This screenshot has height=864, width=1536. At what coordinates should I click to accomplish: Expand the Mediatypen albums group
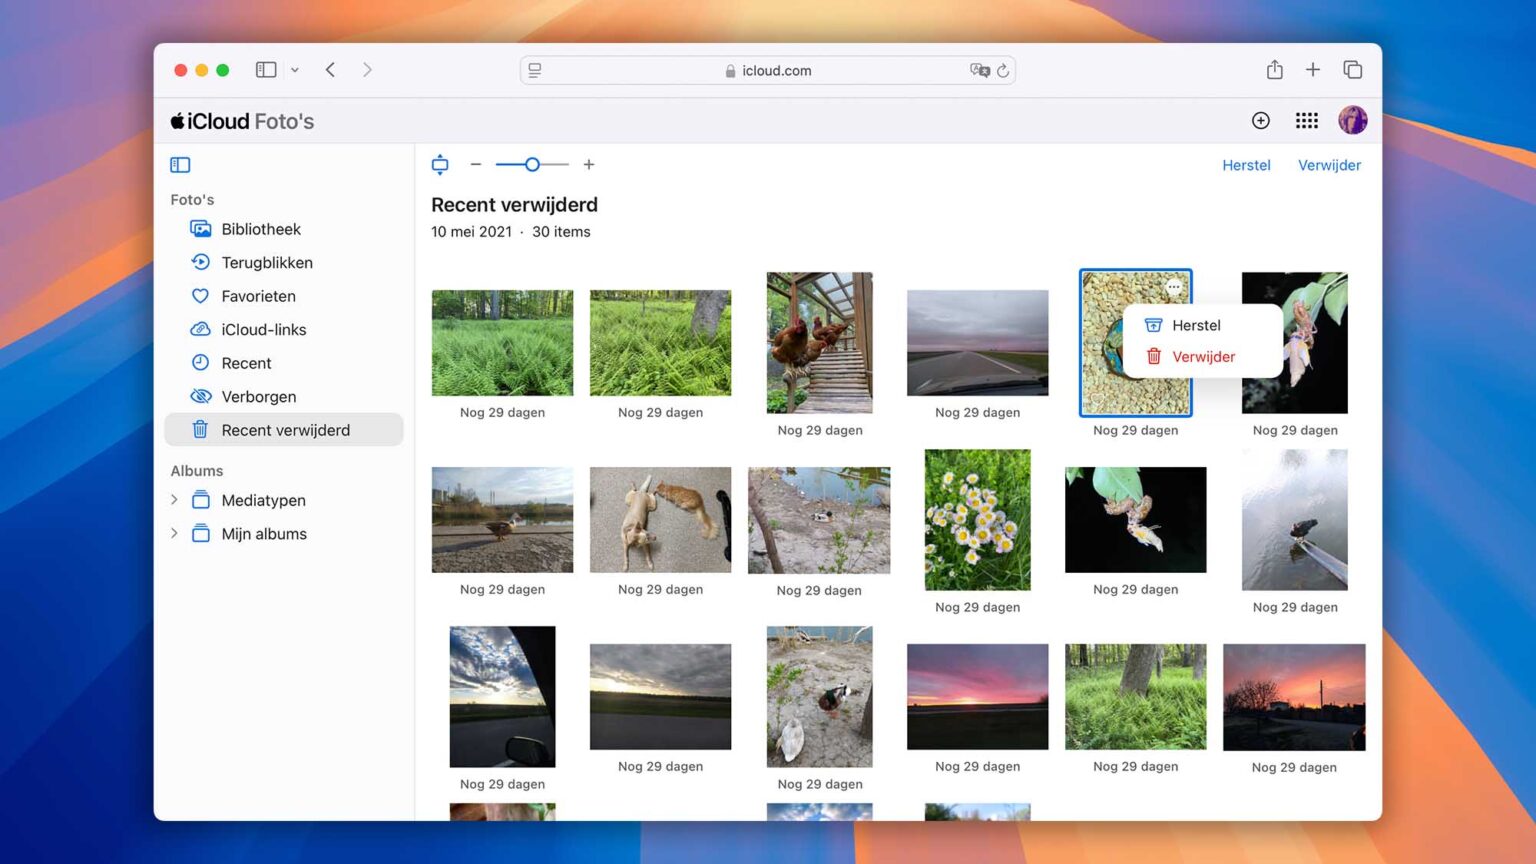click(174, 500)
